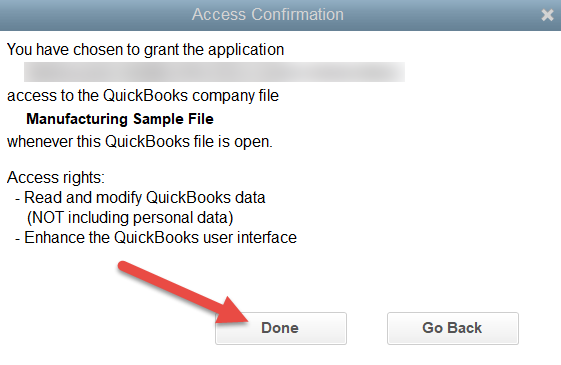Click '(NOT including personal data)' note
The height and width of the screenshot is (365, 561).
(130, 218)
